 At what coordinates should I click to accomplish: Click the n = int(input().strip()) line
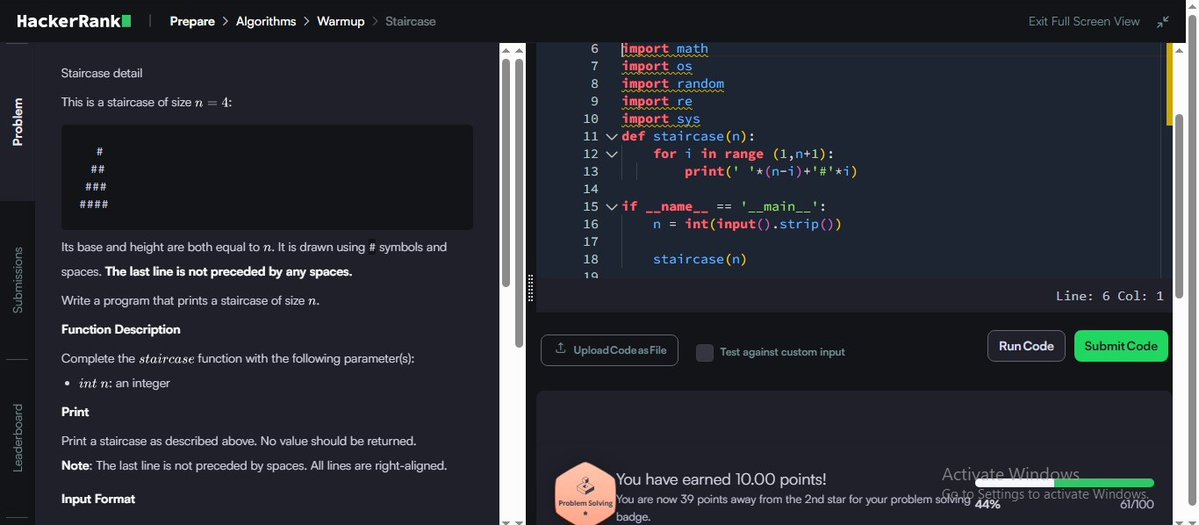[747, 225]
